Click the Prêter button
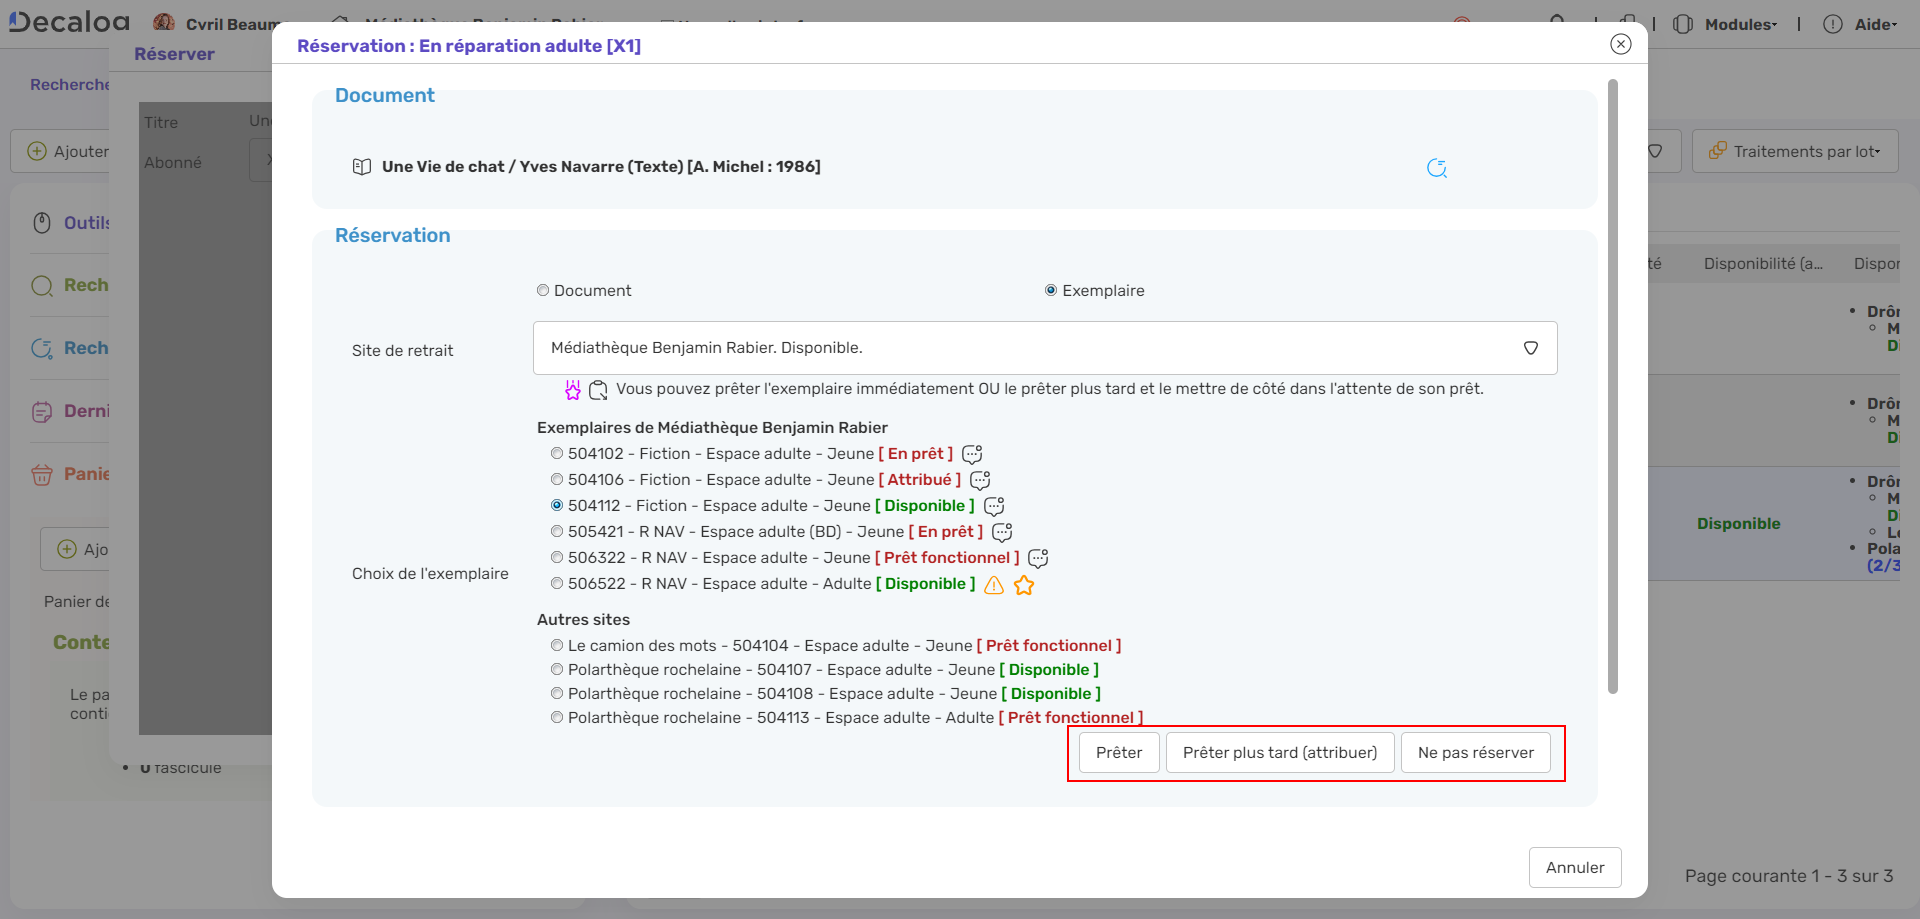 [1118, 753]
